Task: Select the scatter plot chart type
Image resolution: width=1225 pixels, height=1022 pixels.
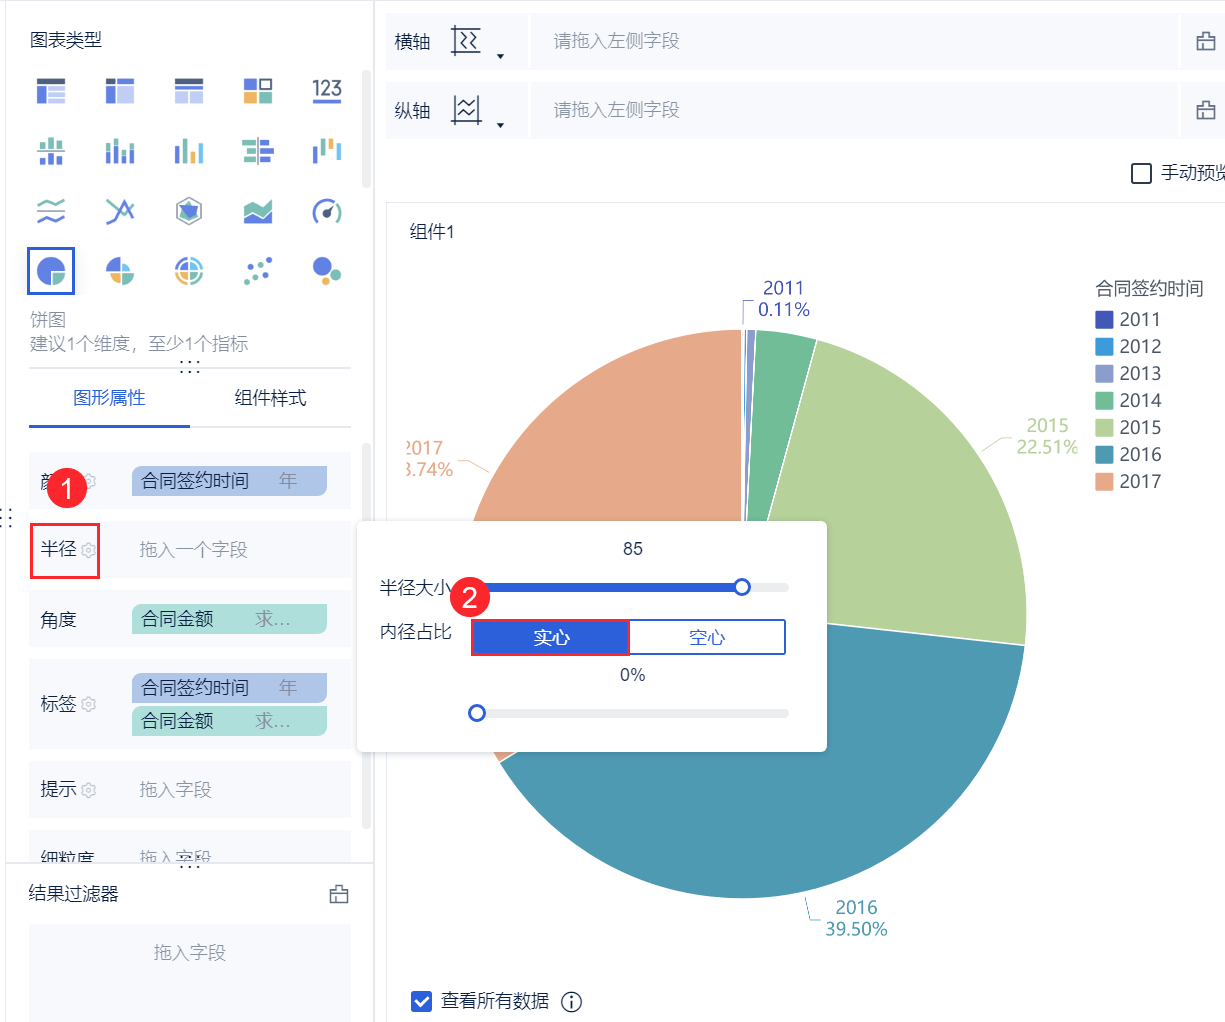Action: (x=258, y=271)
